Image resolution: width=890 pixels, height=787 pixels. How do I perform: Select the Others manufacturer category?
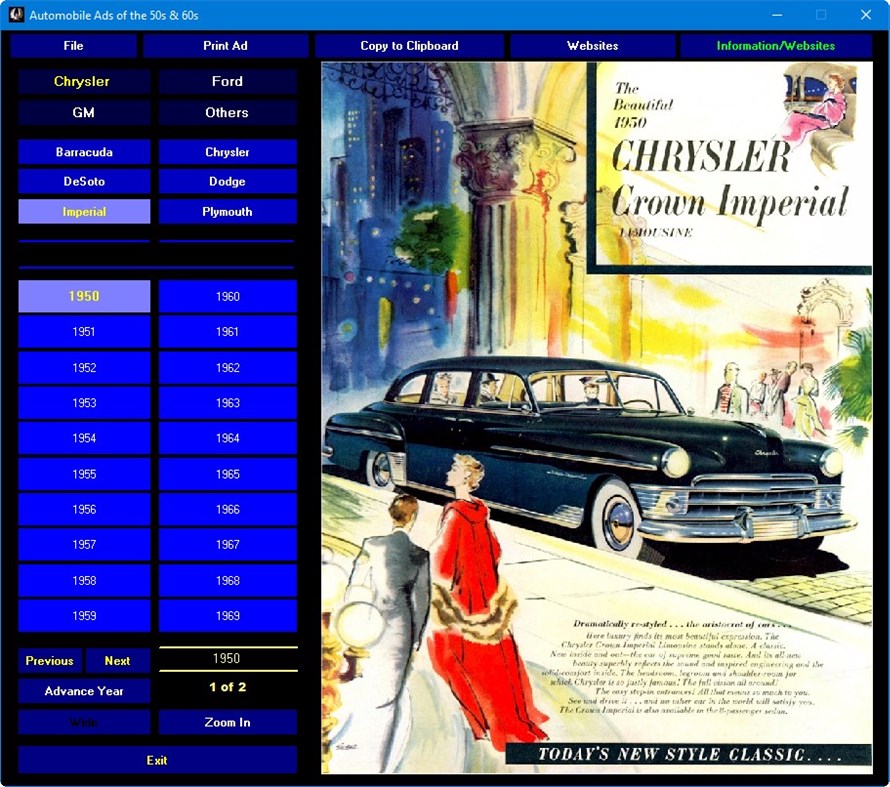coord(227,112)
